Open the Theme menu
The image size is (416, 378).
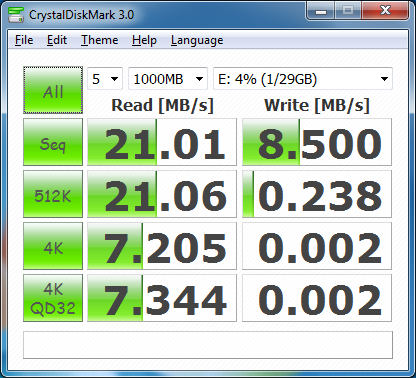pos(99,40)
